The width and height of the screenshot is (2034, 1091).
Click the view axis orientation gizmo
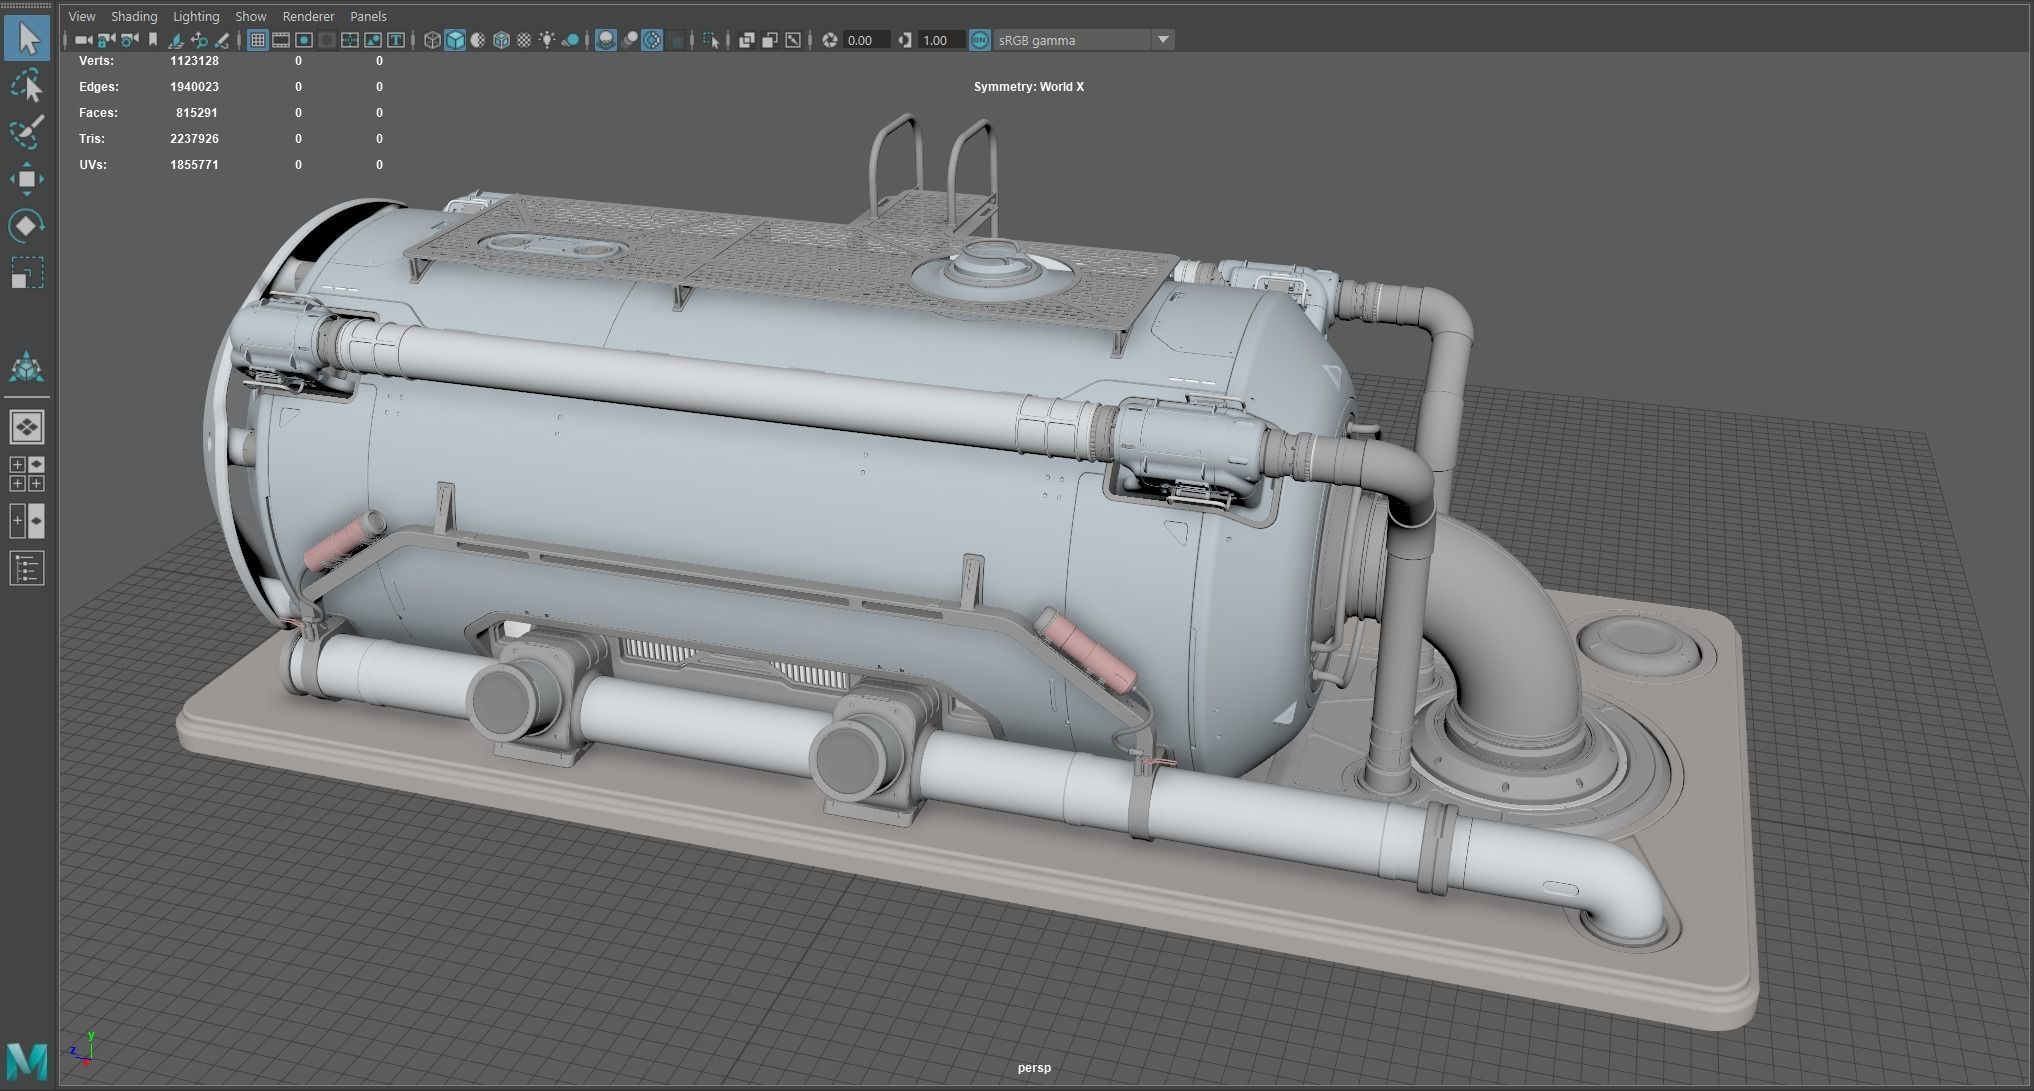pyautogui.click(x=83, y=1048)
